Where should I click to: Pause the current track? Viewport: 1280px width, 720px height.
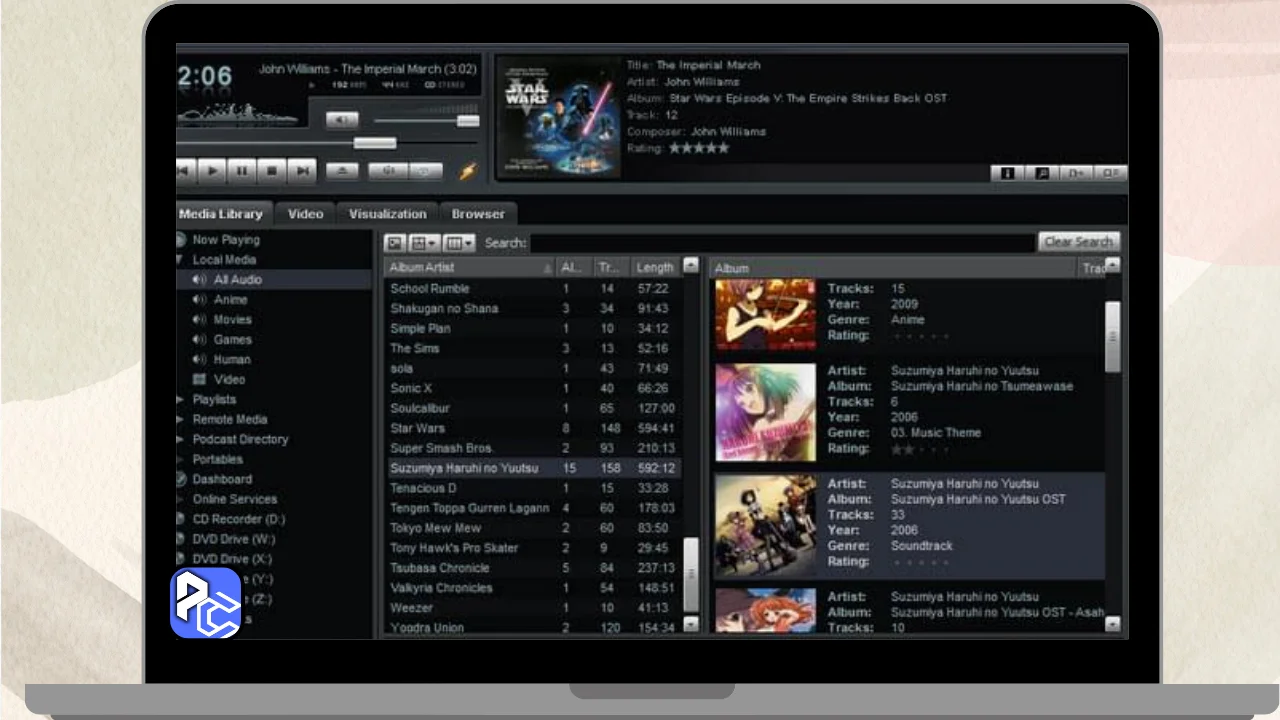(x=242, y=171)
